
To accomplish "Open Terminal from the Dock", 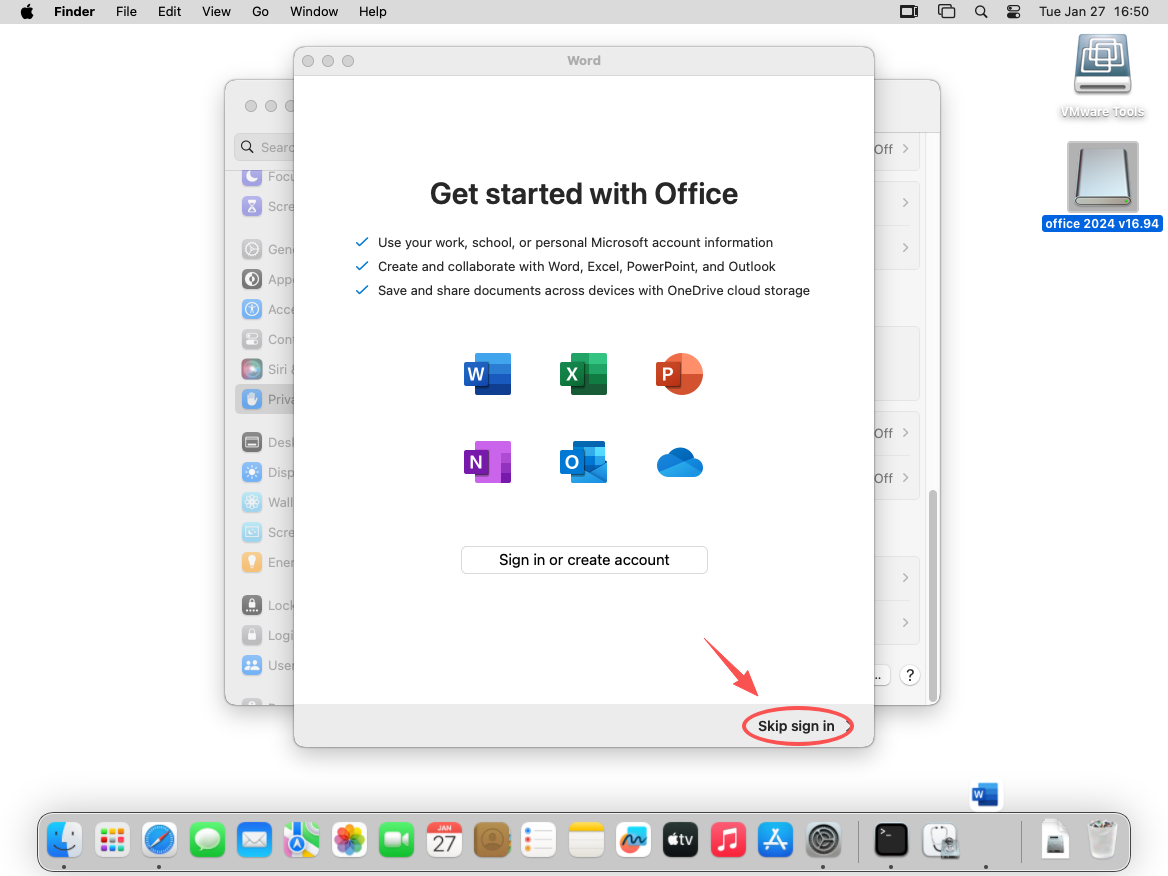I will (891, 841).
